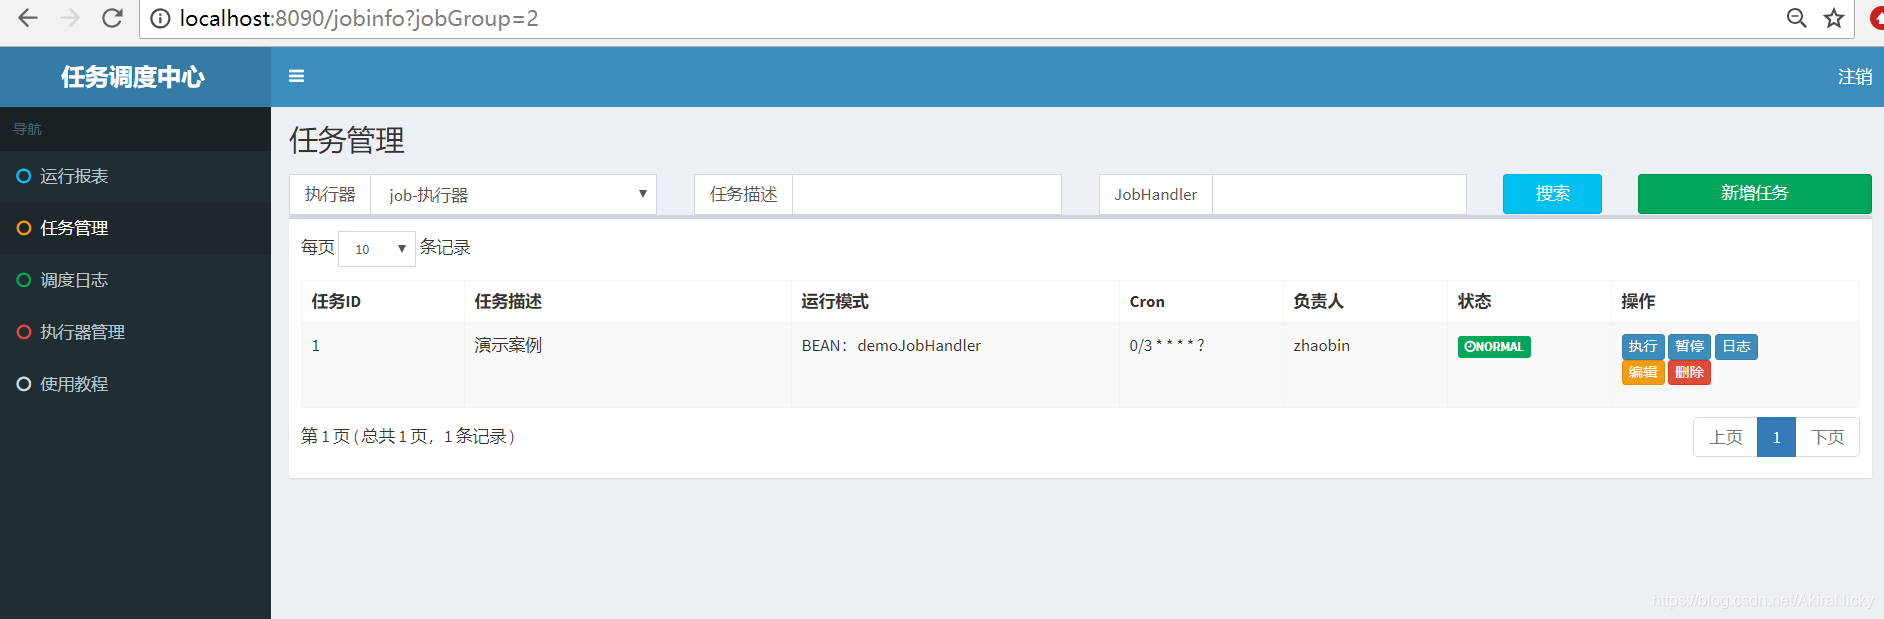Click the orange circle icon beside 任务管理
1884x619 pixels.
point(24,228)
